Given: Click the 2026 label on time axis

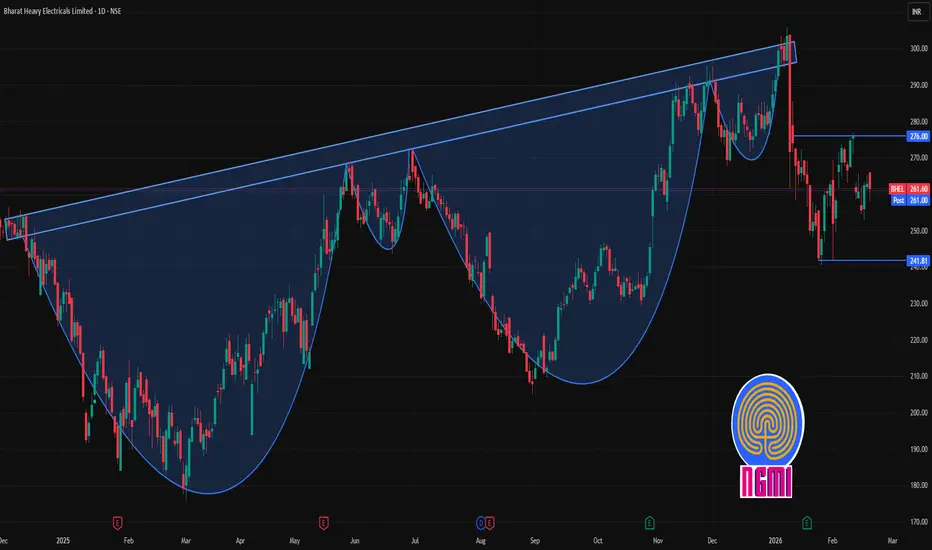Looking at the screenshot, I should 775,540.
